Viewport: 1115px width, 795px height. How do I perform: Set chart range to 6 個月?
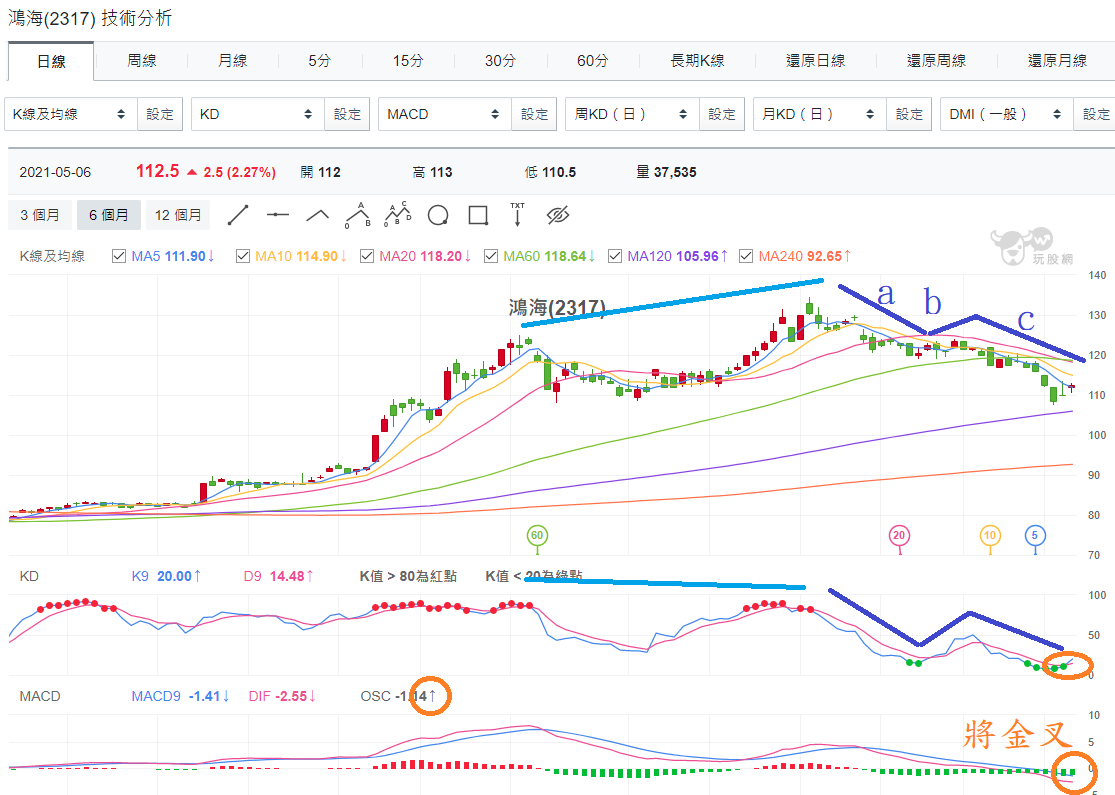pos(109,215)
